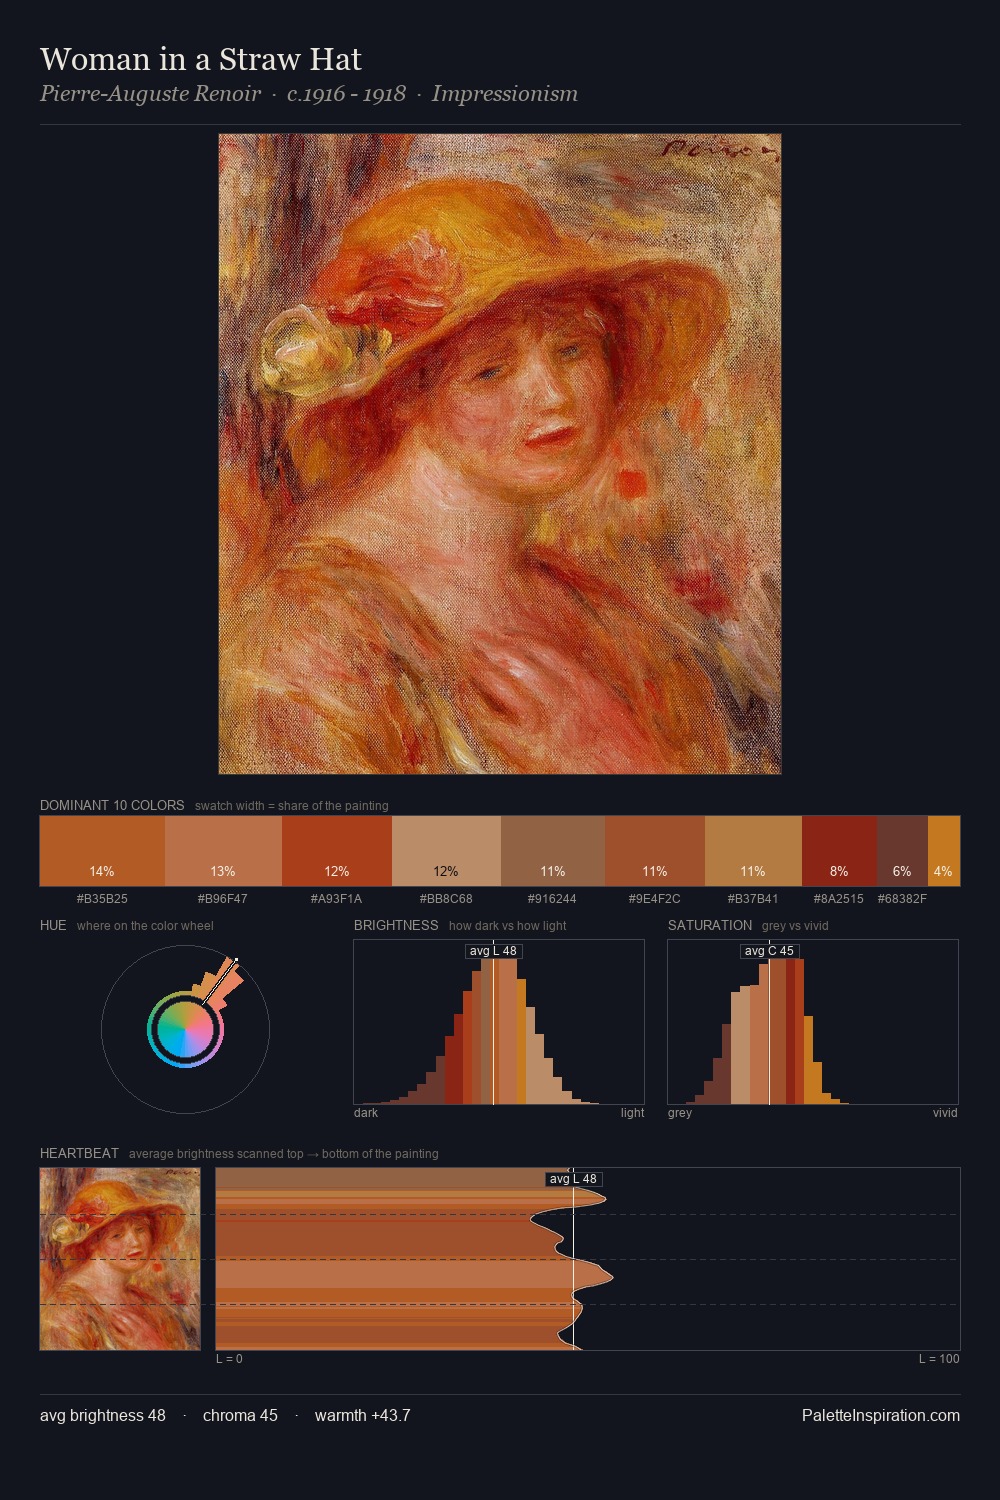Image resolution: width=1000 pixels, height=1500 pixels.
Task: Click the #B35B25 color swatch (14%)
Action: (x=102, y=851)
